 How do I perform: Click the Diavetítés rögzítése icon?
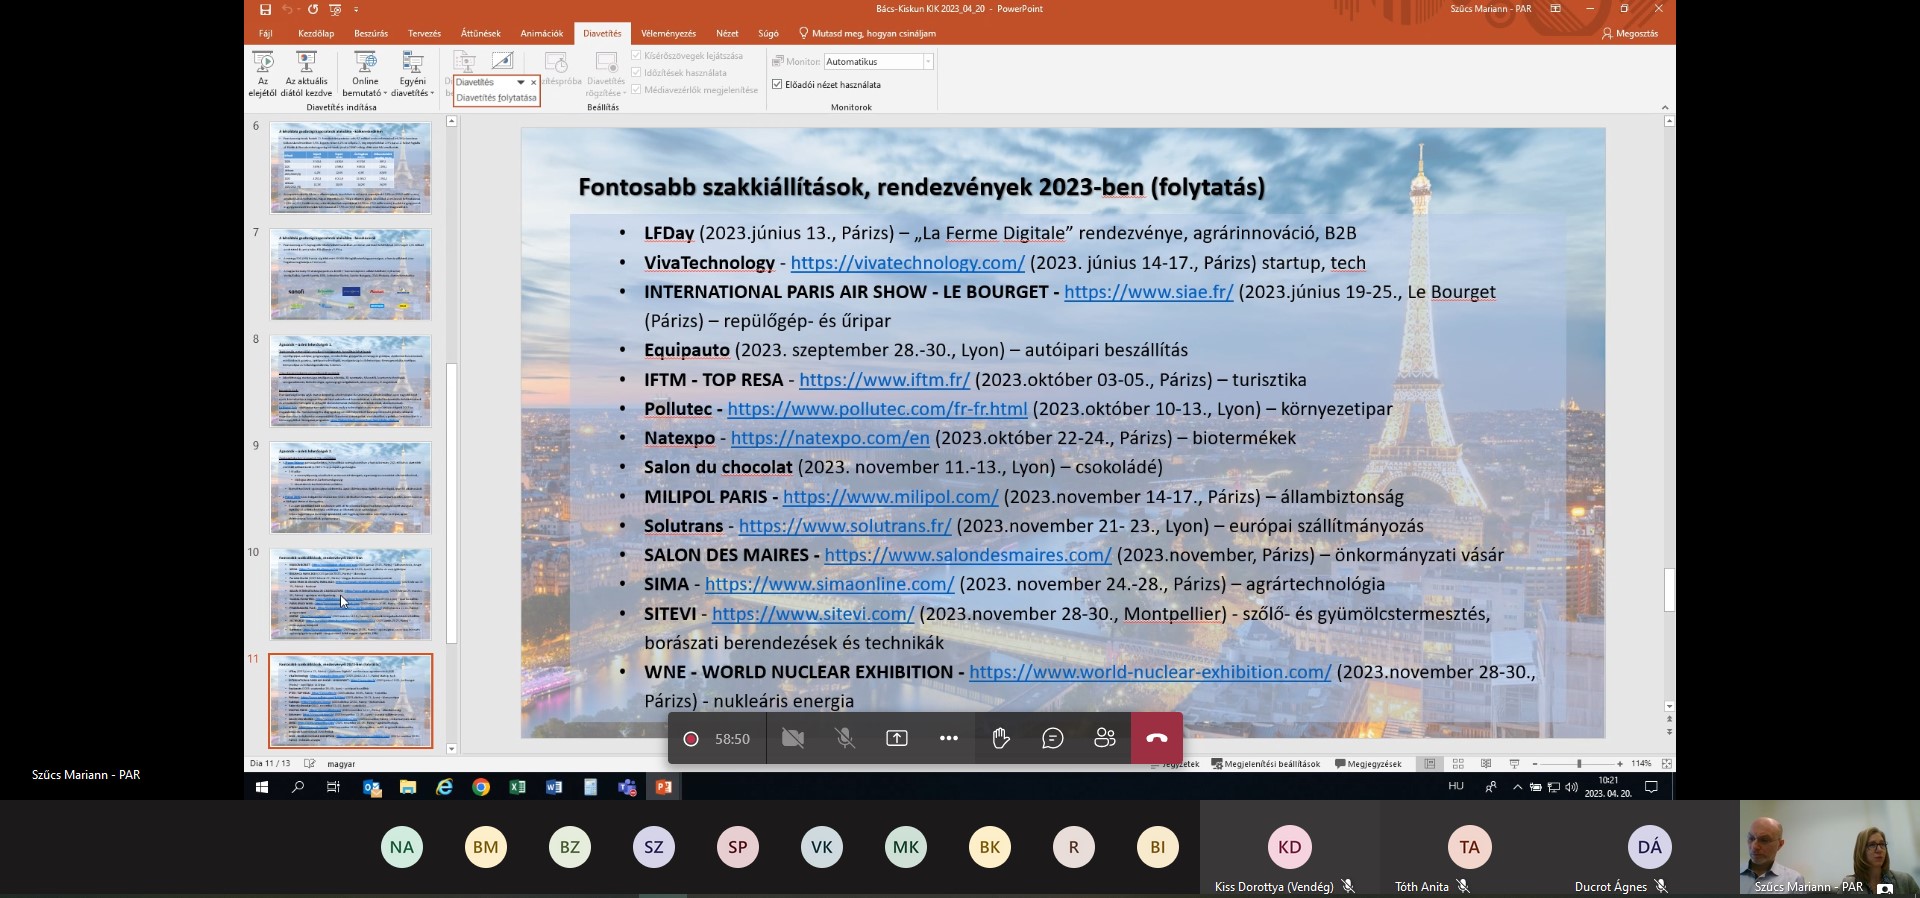point(606,62)
